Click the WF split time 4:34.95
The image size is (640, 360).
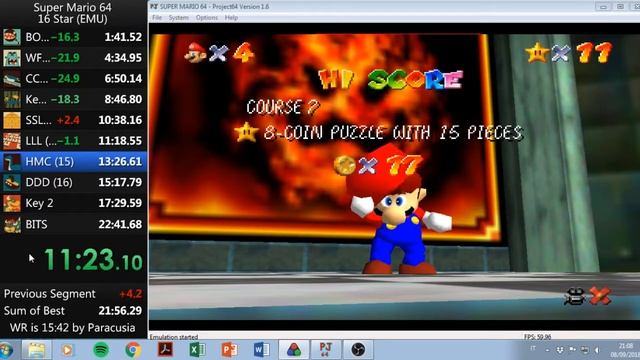pyautogui.click(x=123, y=58)
